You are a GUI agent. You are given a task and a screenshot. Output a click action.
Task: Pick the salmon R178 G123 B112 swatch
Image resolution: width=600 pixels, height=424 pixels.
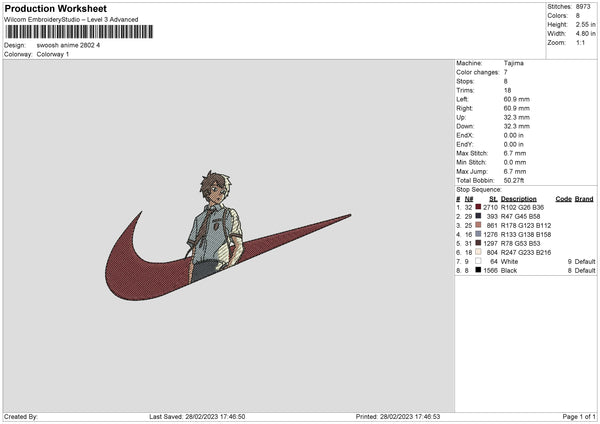point(478,225)
